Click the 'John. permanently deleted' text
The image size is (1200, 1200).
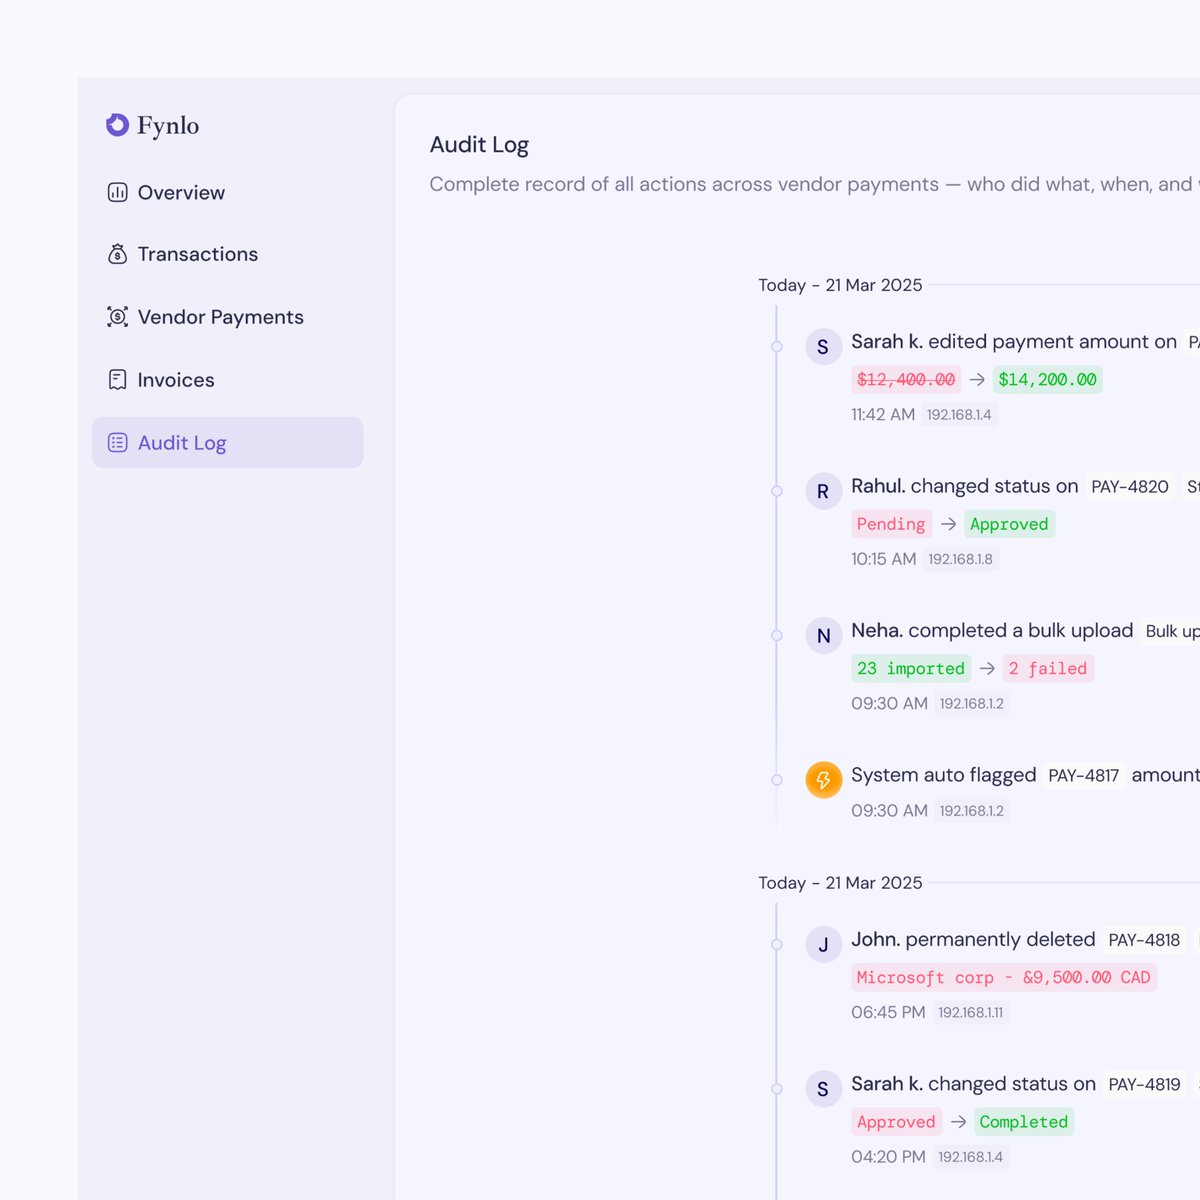(x=973, y=940)
